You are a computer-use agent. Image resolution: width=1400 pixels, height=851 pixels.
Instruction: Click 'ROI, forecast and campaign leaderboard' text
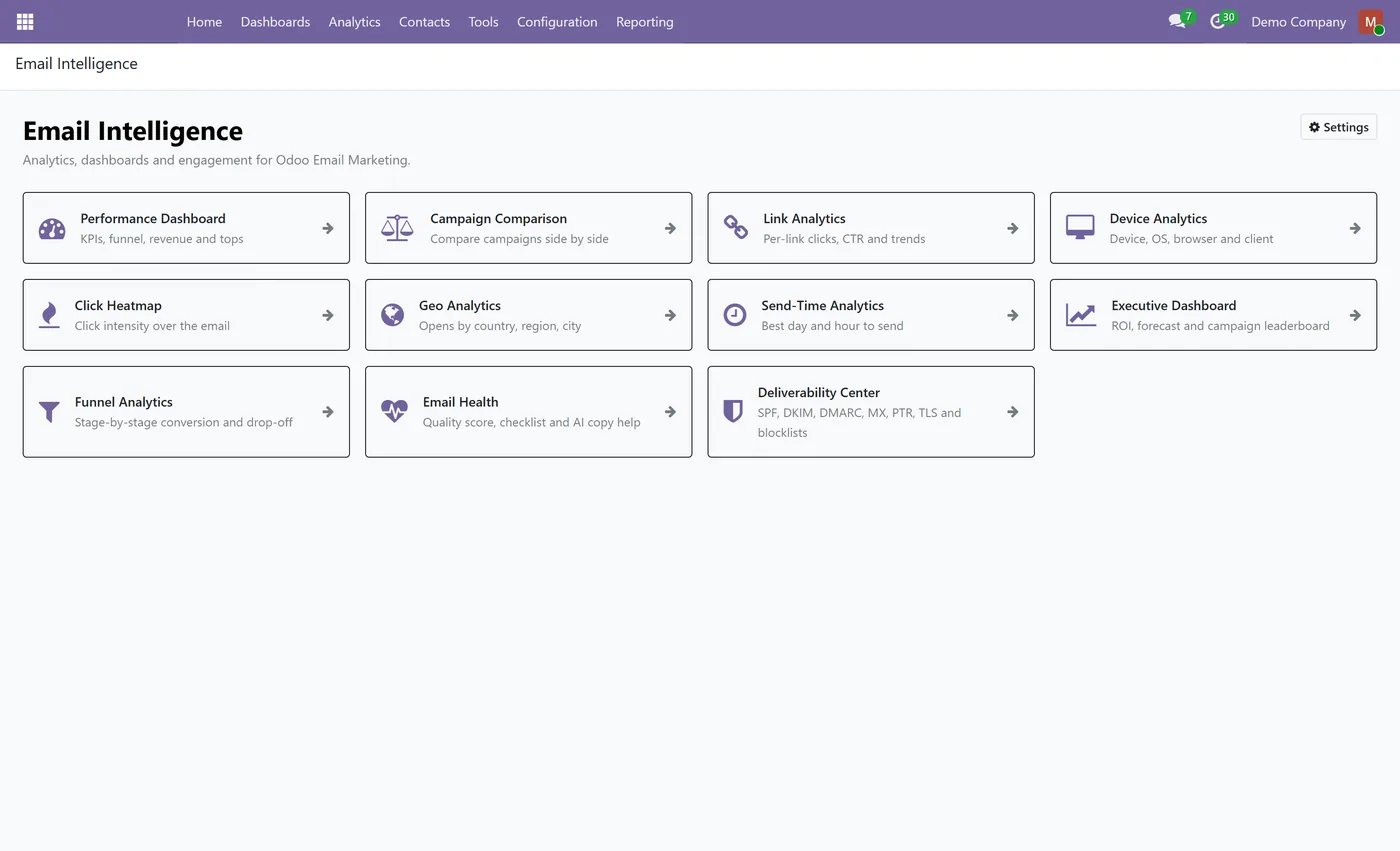(x=1220, y=326)
